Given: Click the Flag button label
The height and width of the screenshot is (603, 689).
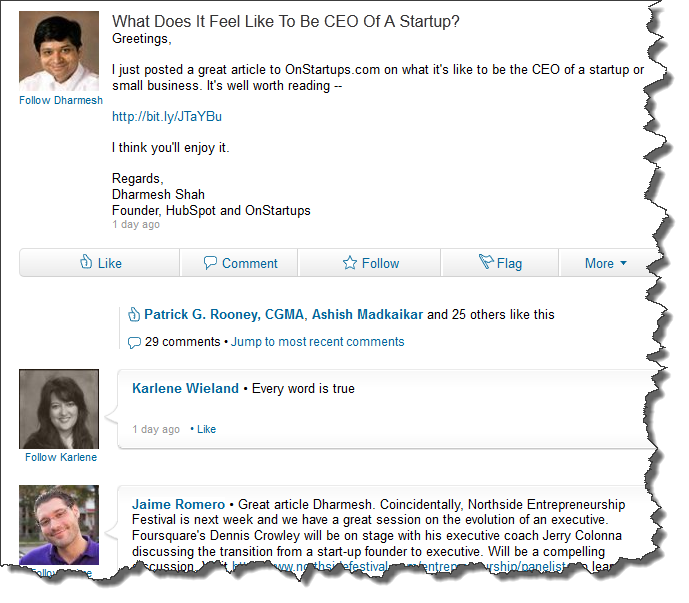Looking at the screenshot, I should tap(509, 263).
